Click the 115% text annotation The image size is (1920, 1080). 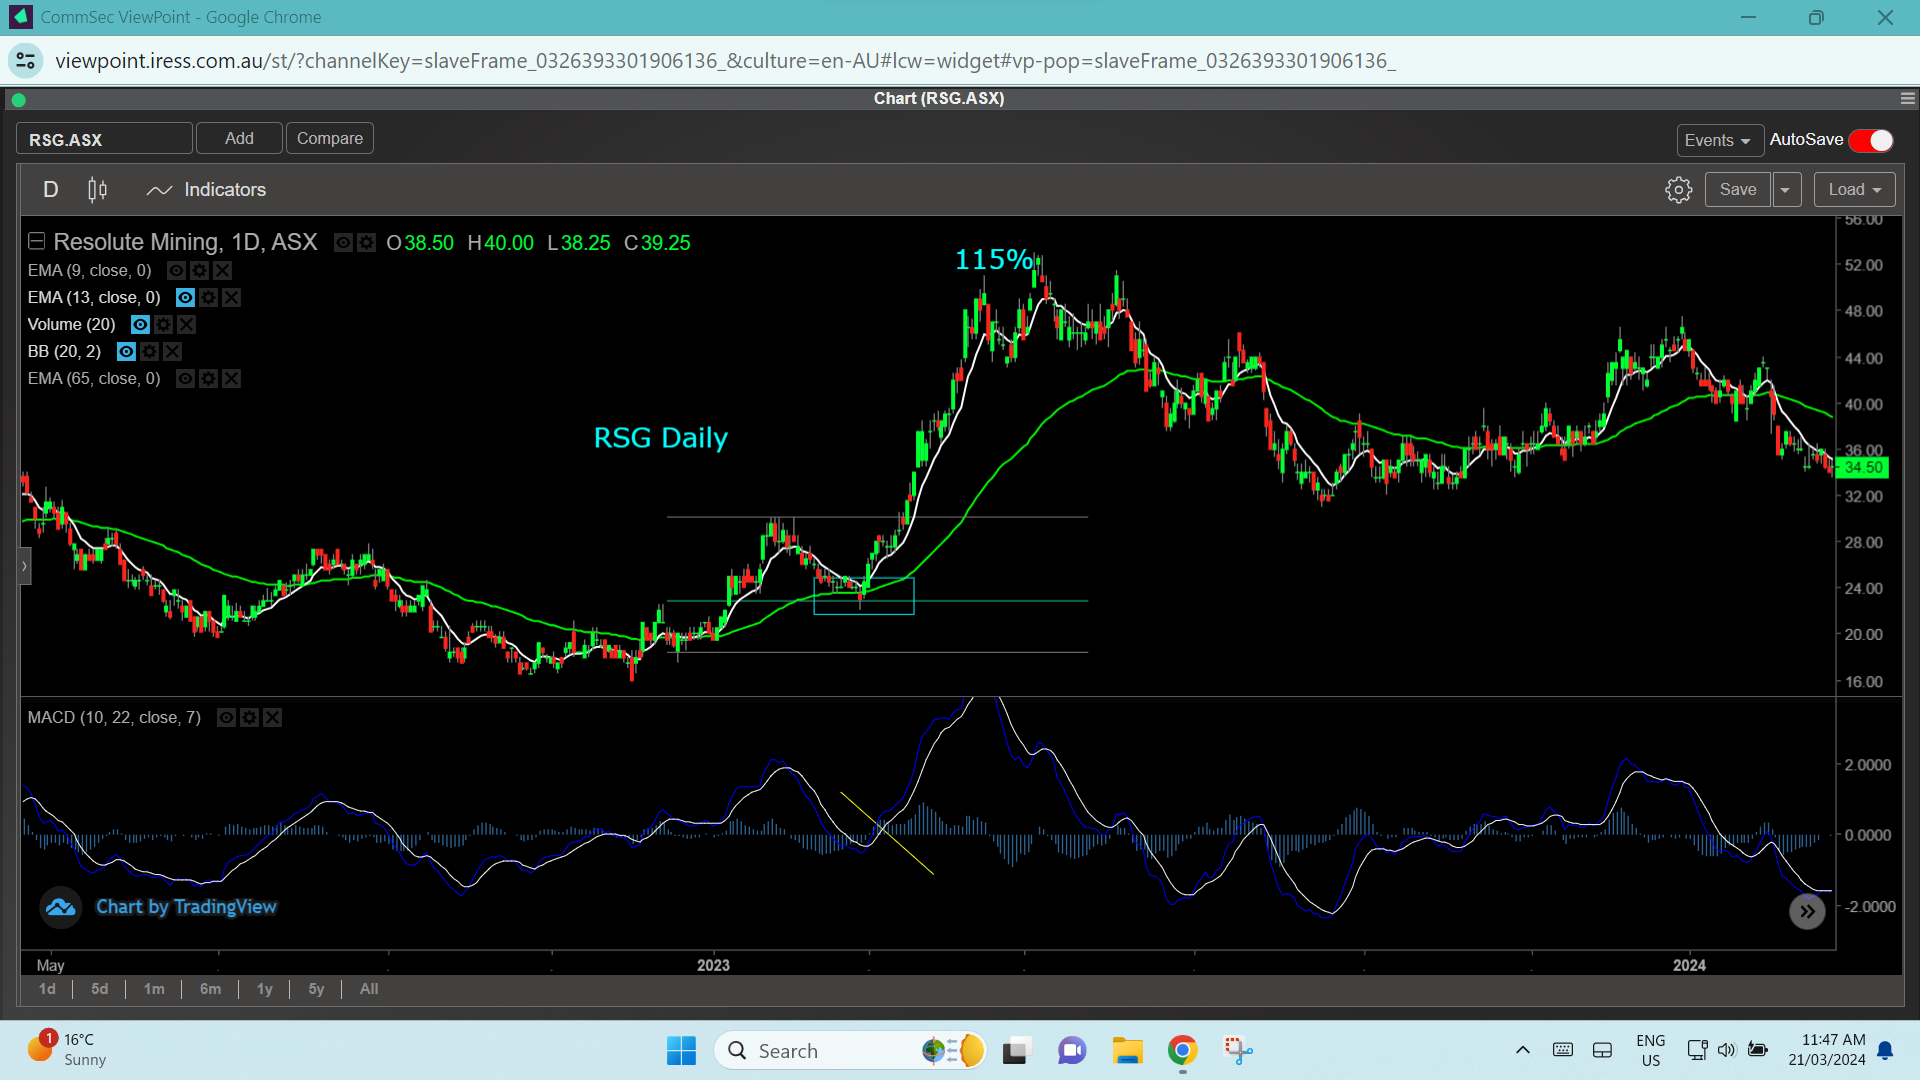pyautogui.click(x=994, y=260)
